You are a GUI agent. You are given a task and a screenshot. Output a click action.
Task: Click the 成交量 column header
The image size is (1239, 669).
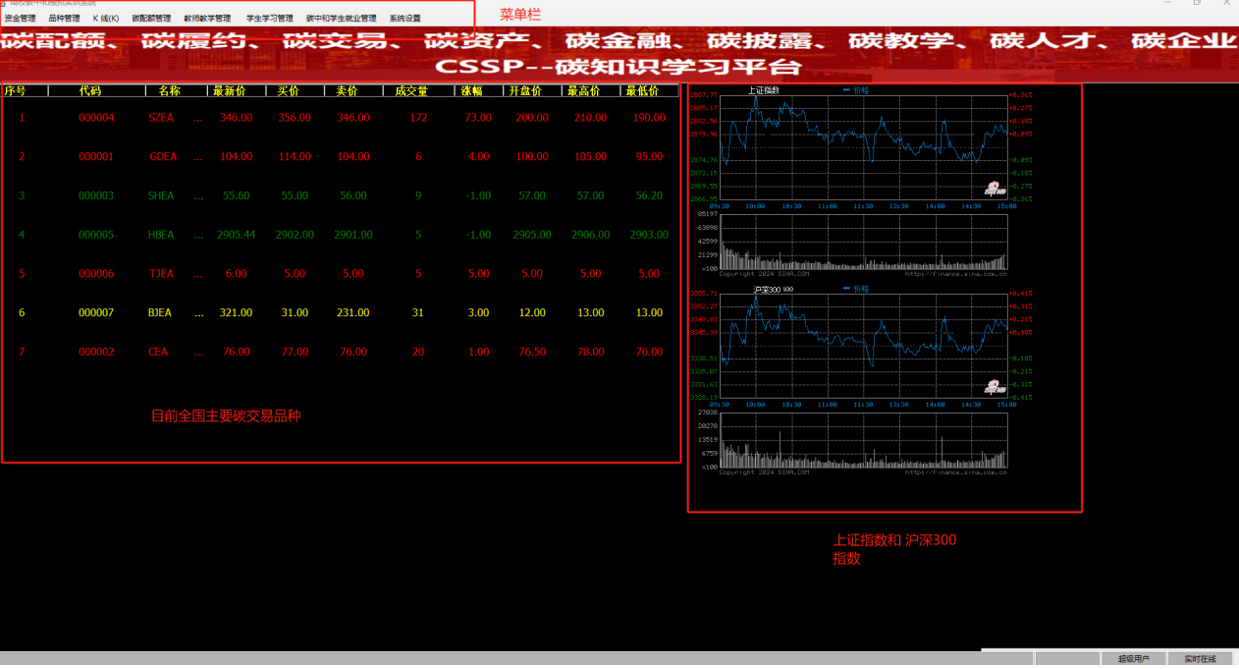411,91
